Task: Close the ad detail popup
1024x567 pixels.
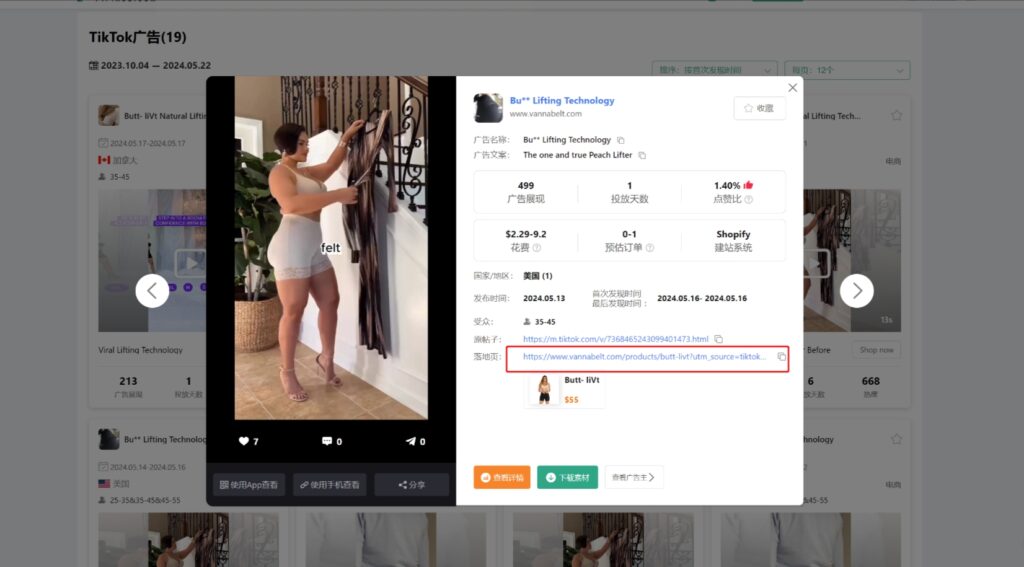Action: tap(792, 88)
